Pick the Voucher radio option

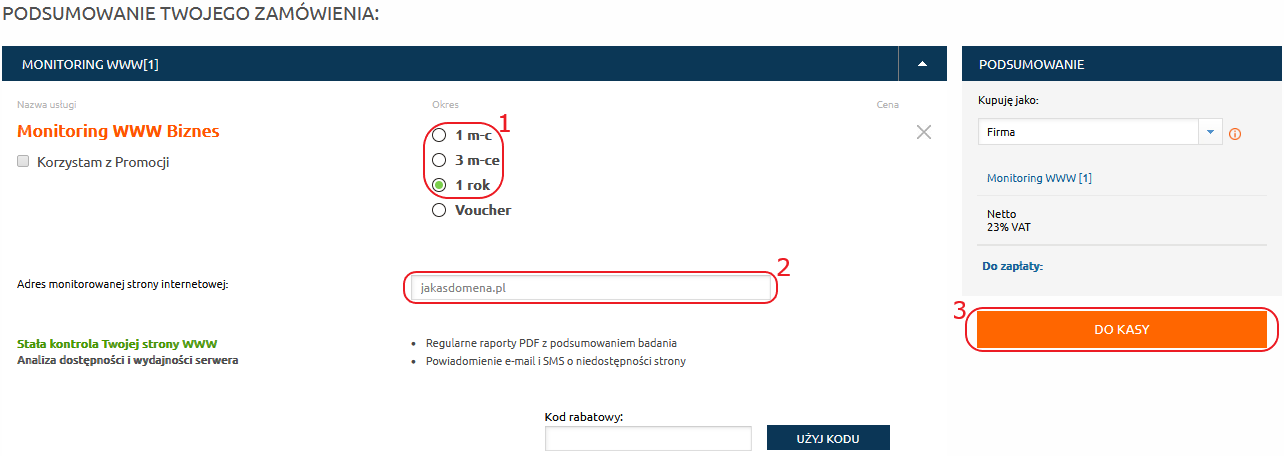point(438,210)
